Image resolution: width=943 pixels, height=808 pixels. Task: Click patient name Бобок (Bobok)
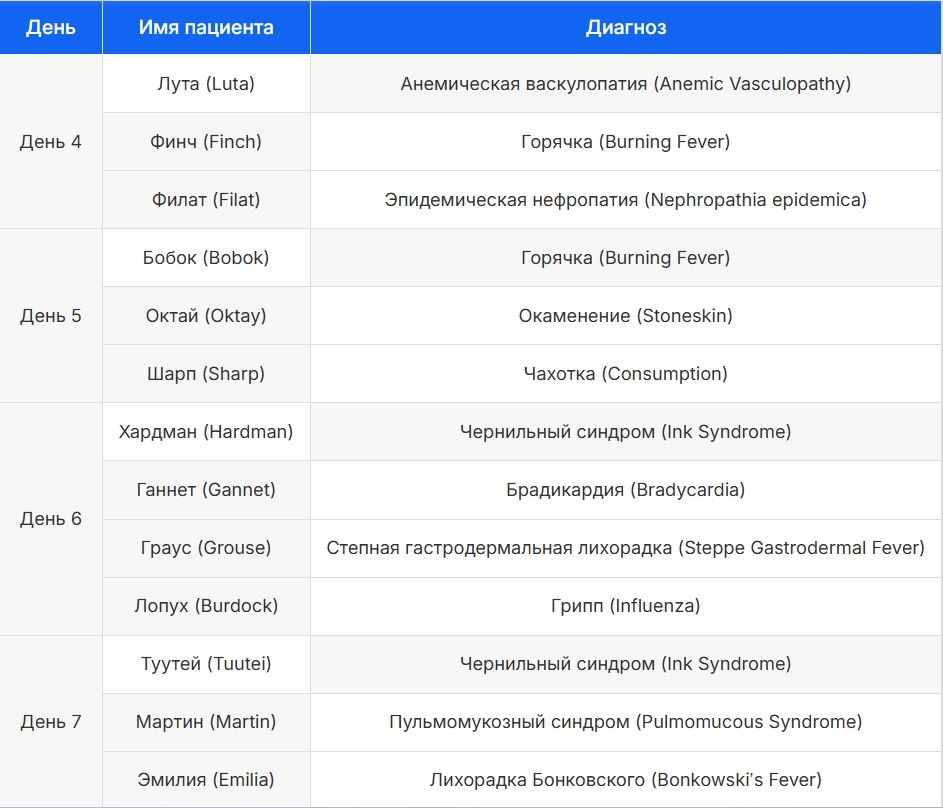[206, 258]
